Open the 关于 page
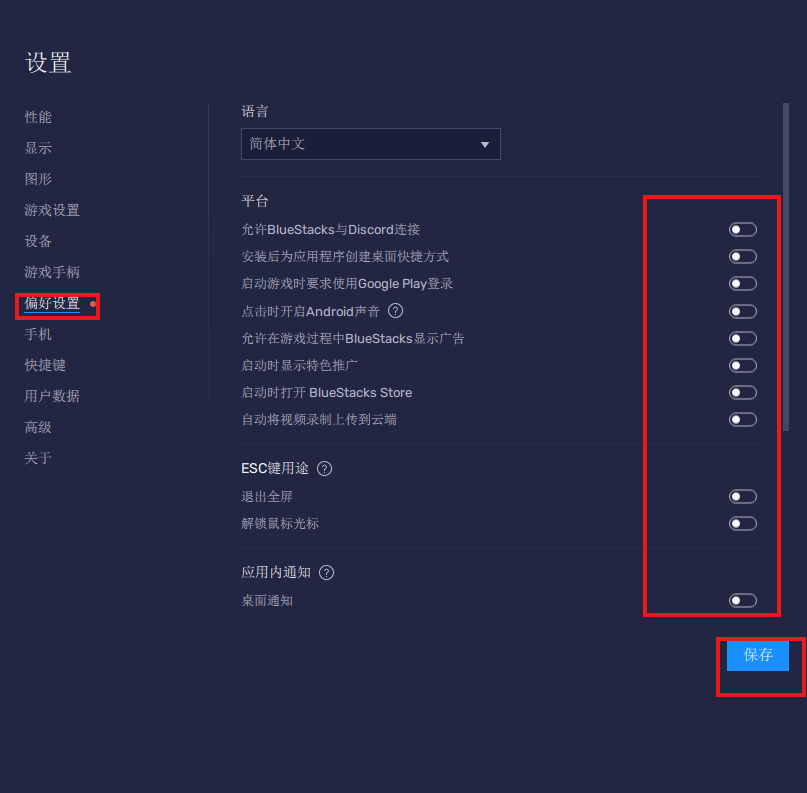Image resolution: width=807 pixels, height=793 pixels. [38, 458]
